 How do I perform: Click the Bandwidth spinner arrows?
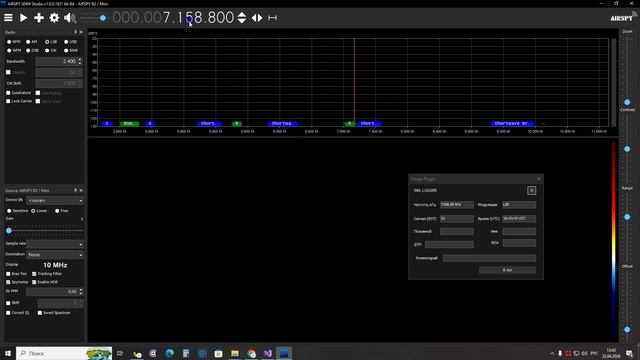pyautogui.click(x=80, y=61)
